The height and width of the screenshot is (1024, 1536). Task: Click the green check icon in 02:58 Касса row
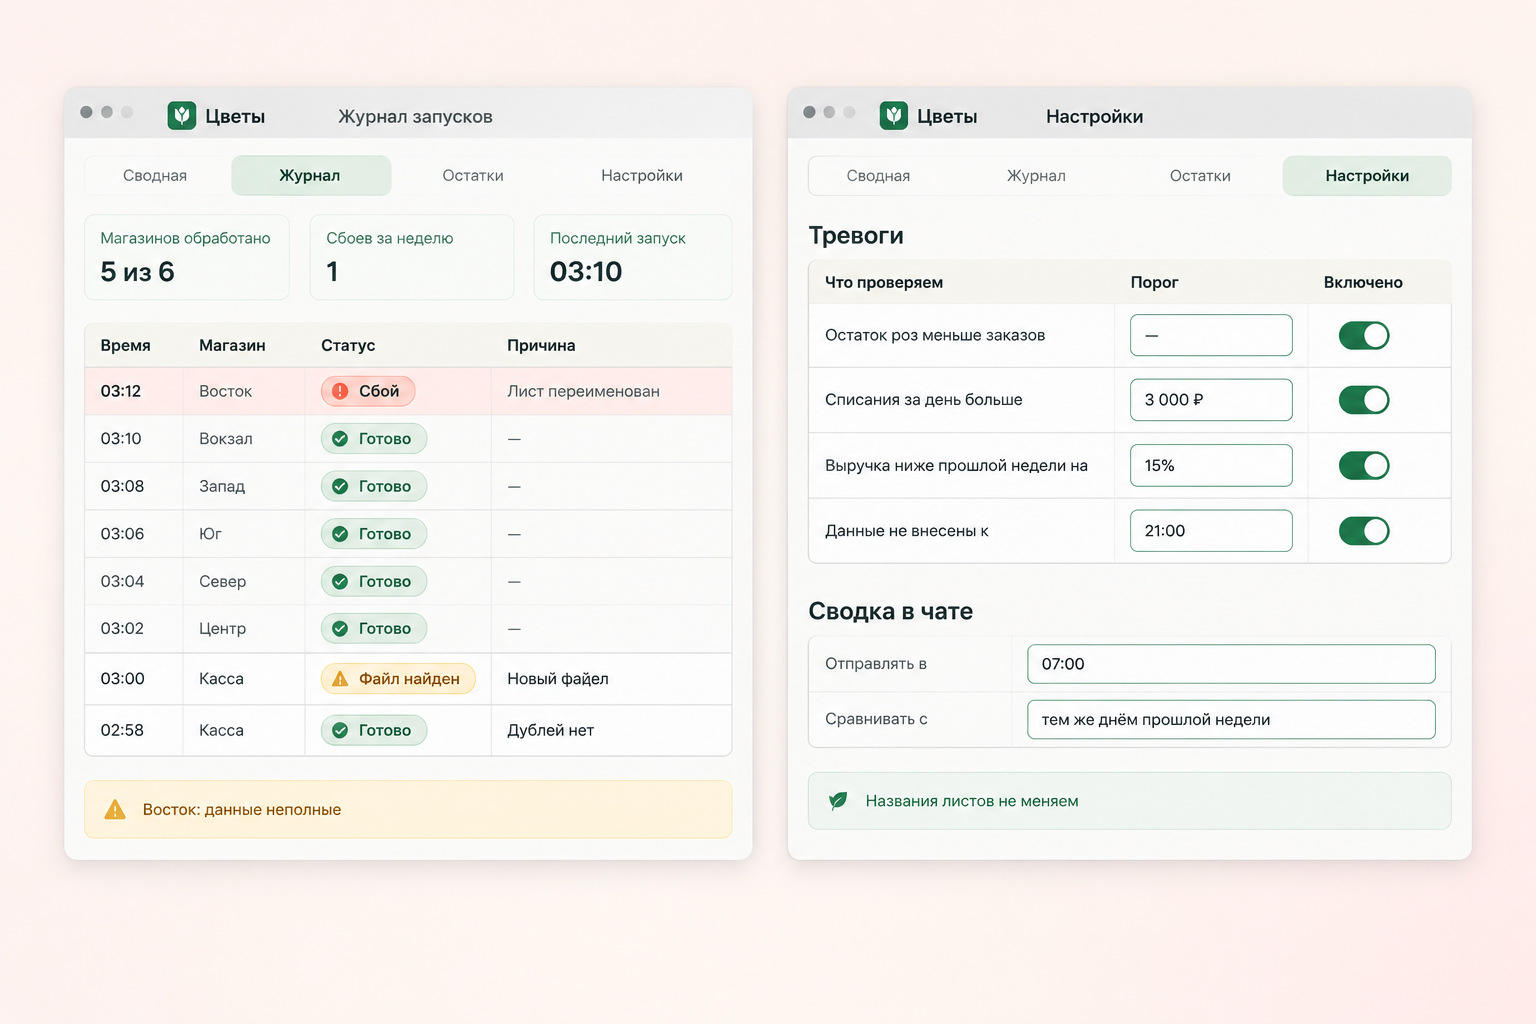tap(340, 731)
